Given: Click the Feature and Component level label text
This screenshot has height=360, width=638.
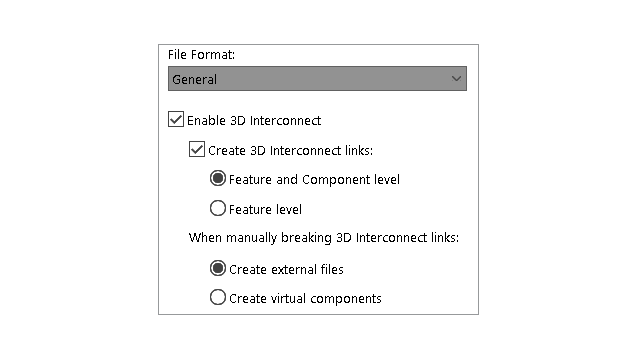Looking at the screenshot, I should tap(314, 179).
